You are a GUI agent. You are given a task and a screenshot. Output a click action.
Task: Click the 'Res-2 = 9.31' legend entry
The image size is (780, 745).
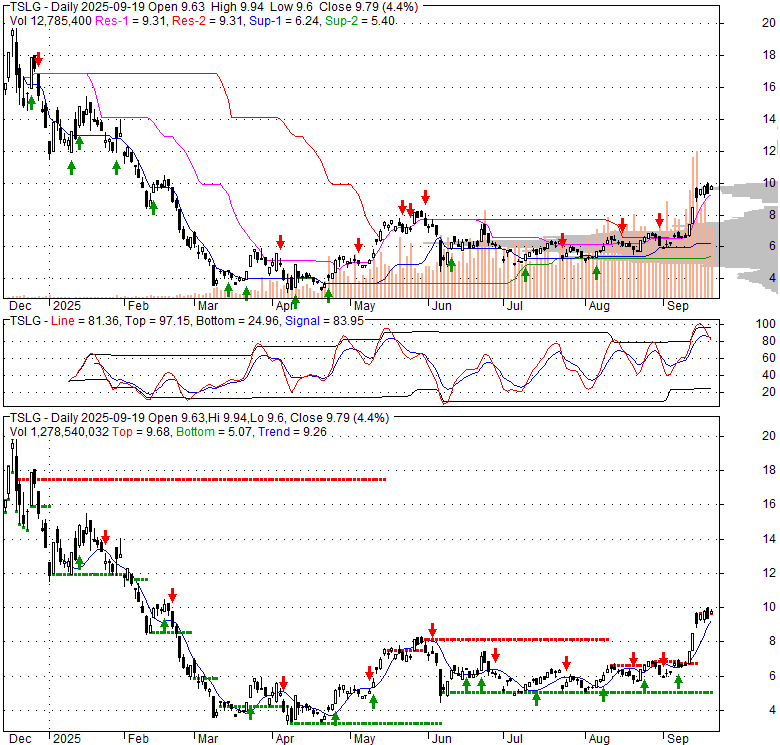pyautogui.click(x=207, y=21)
